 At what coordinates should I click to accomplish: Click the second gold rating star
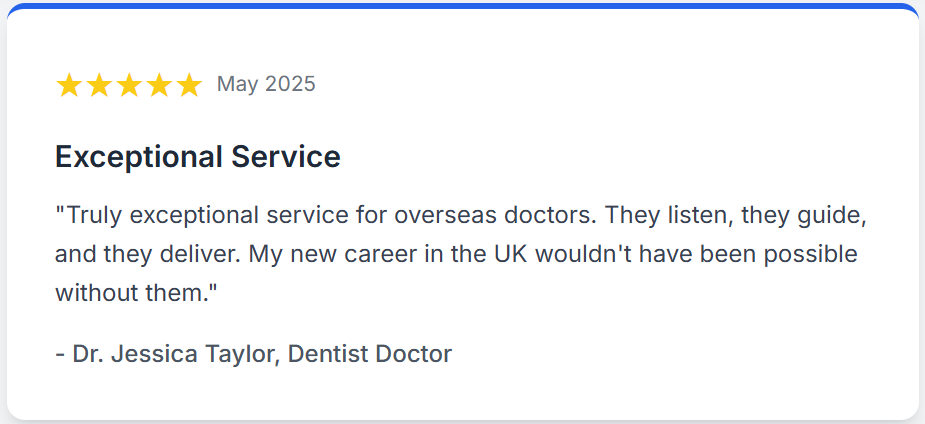pyautogui.click(x=99, y=85)
